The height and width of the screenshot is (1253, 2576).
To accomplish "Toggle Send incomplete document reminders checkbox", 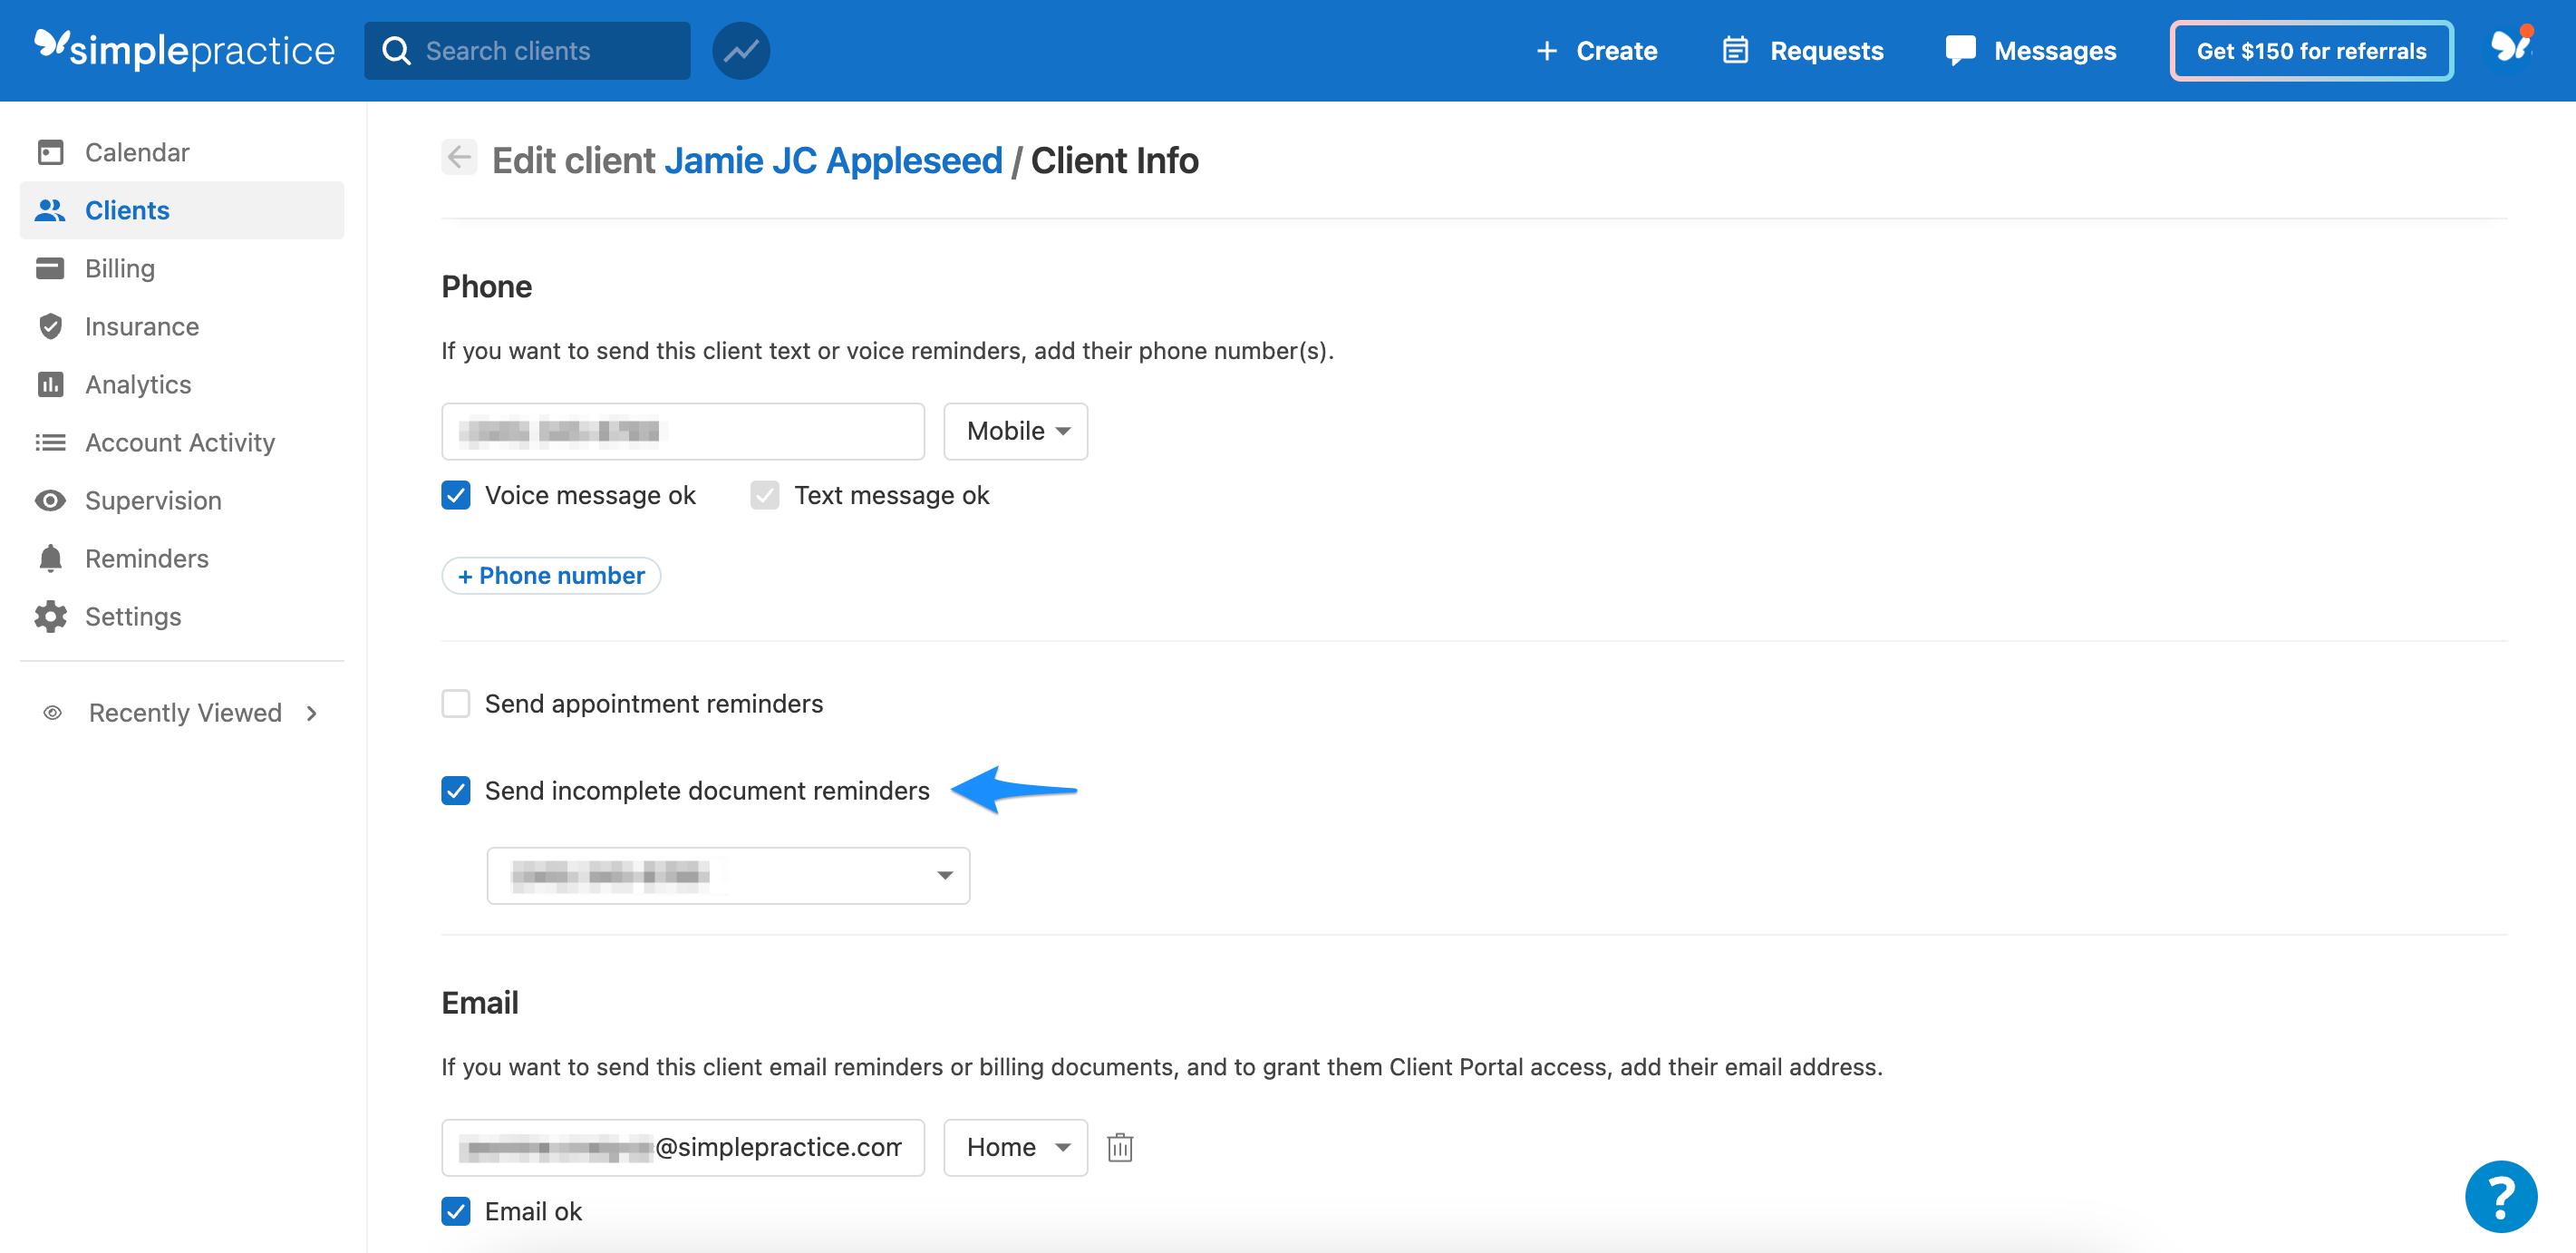I will coord(456,791).
